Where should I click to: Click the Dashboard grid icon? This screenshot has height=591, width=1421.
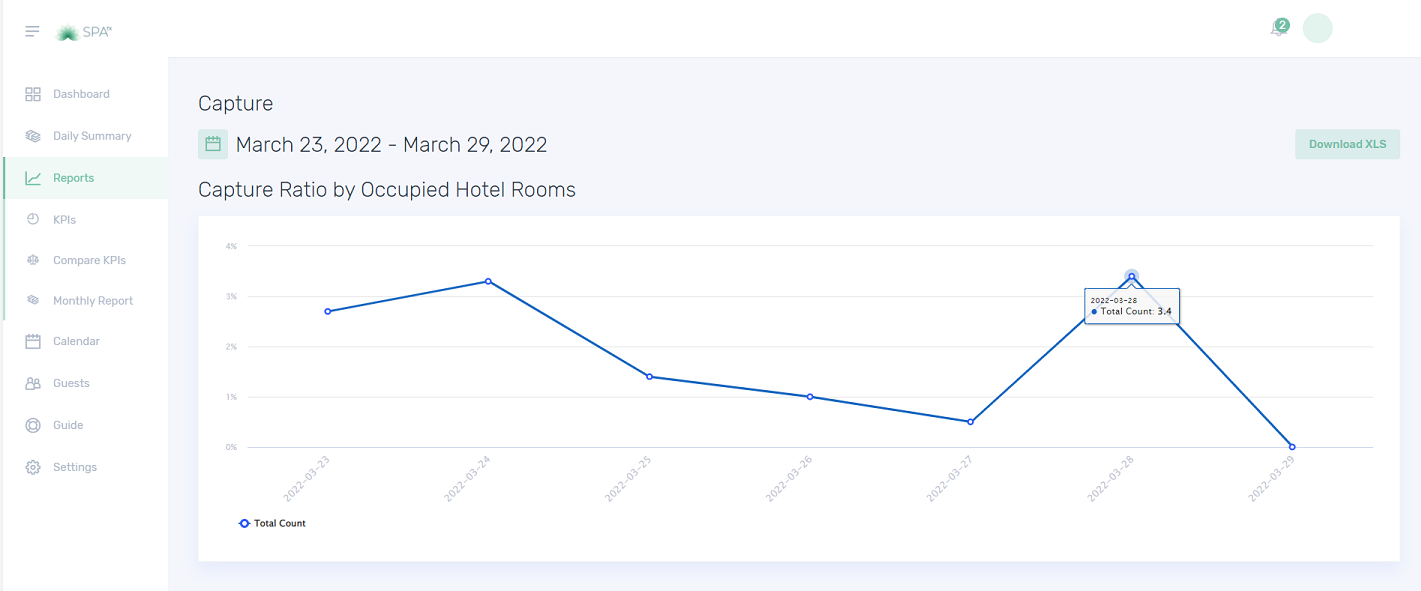pyautogui.click(x=33, y=94)
